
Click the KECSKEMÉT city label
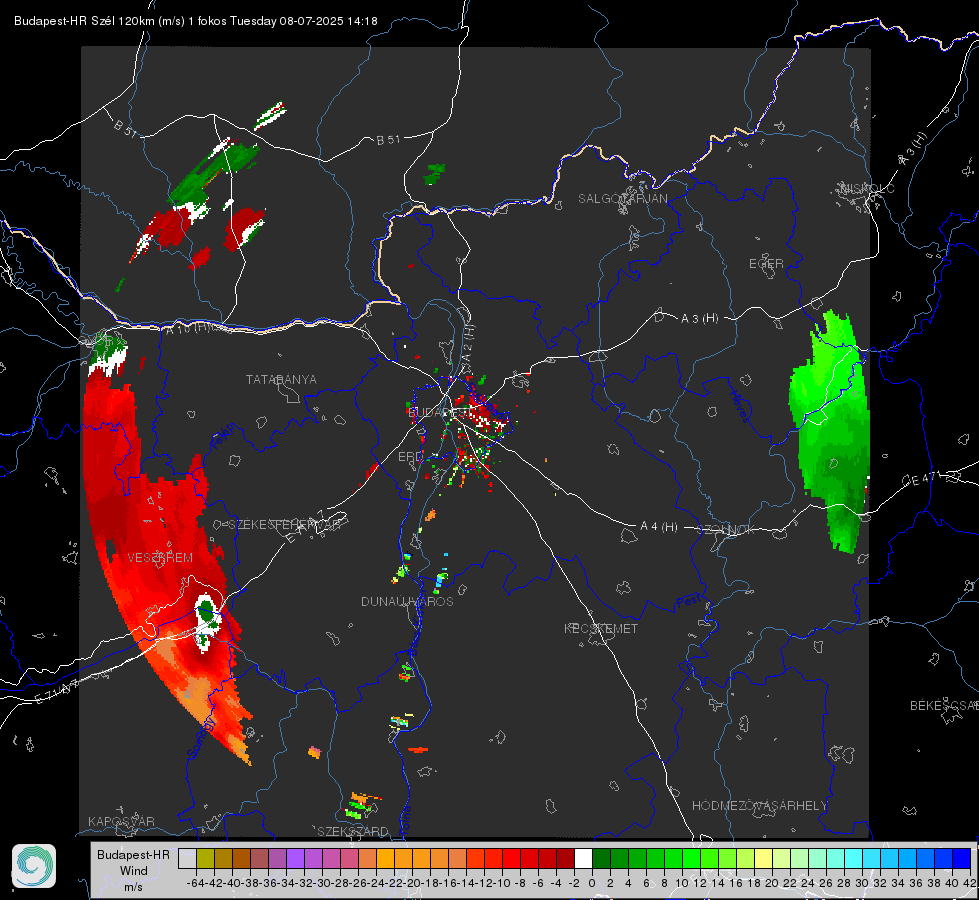coord(601,628)
